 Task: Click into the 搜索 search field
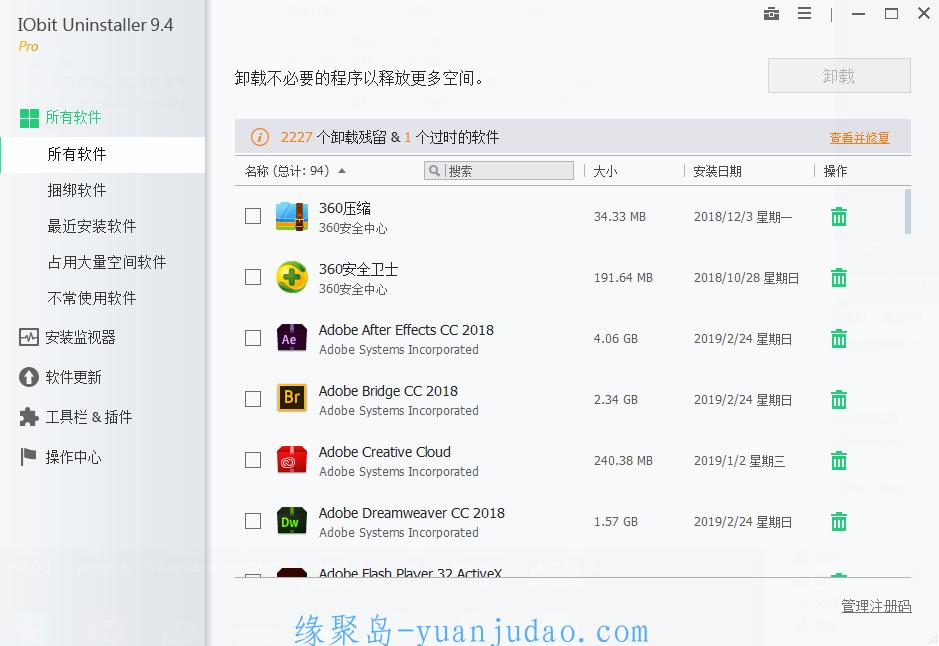click(x=499, y=171)
